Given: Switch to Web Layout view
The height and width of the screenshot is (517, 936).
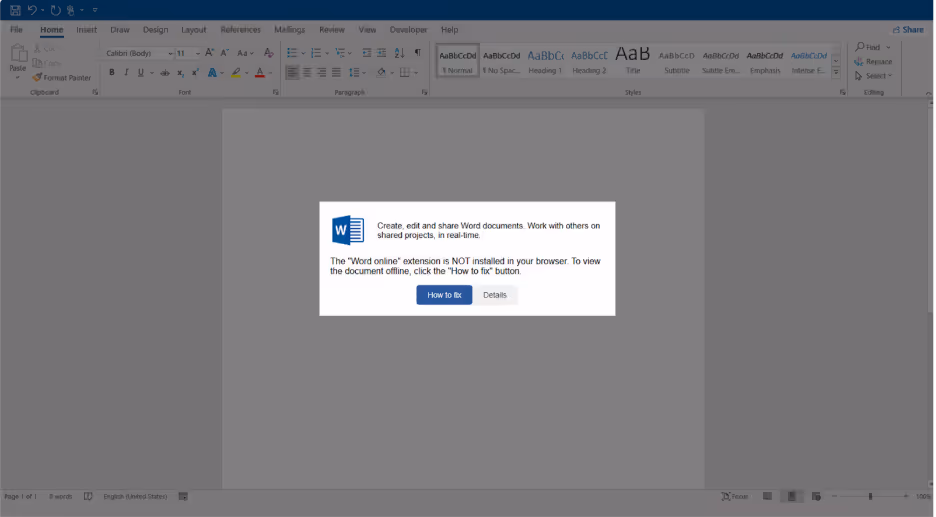Looking at the screenshot, I should pyautogui.click(x=816, y=497).
